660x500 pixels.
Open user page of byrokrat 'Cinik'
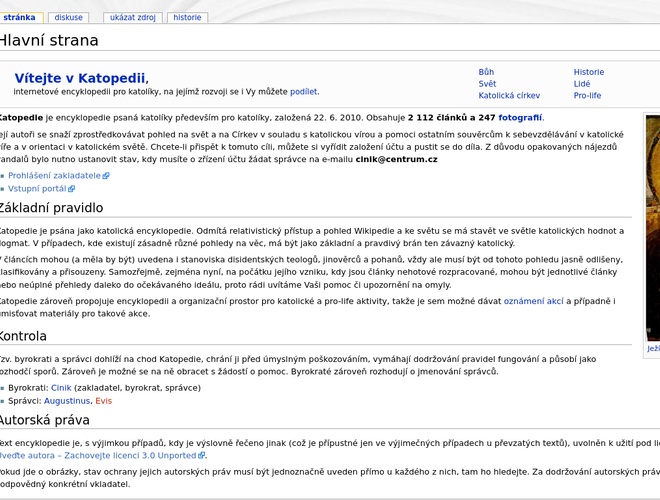[61, 387]
